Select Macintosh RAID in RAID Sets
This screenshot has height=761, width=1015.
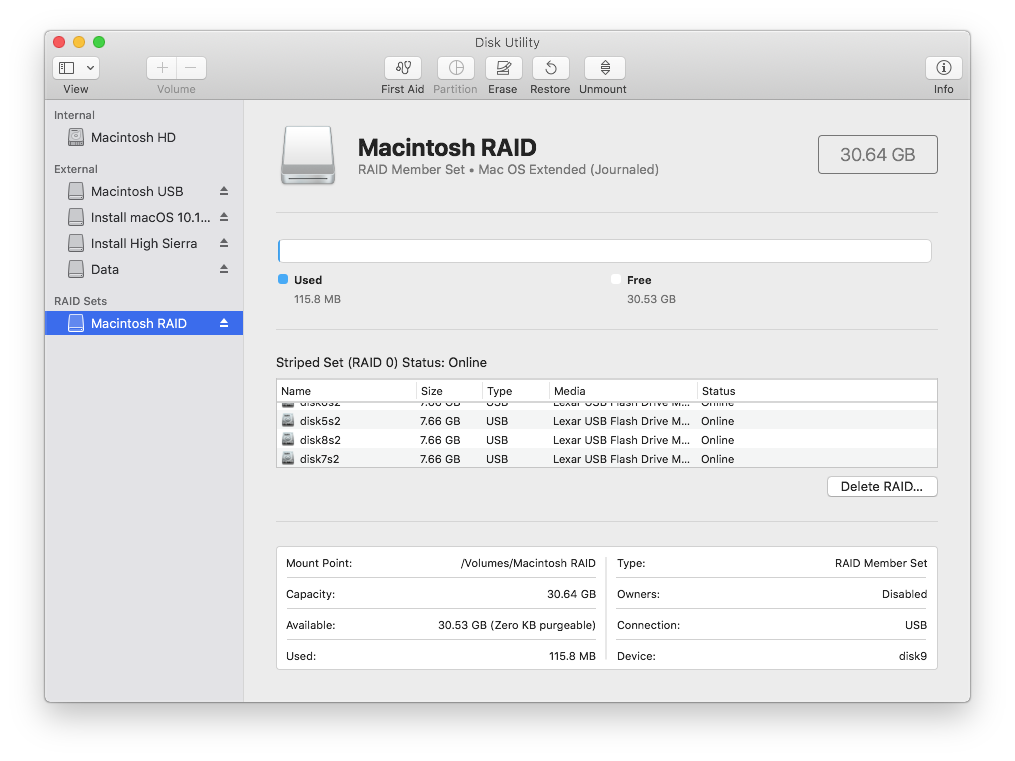144,323
